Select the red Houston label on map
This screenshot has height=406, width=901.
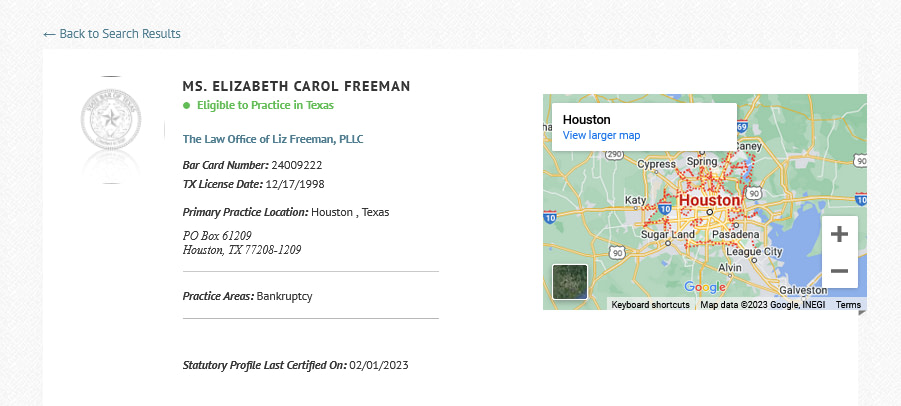(x=709, y=200)
